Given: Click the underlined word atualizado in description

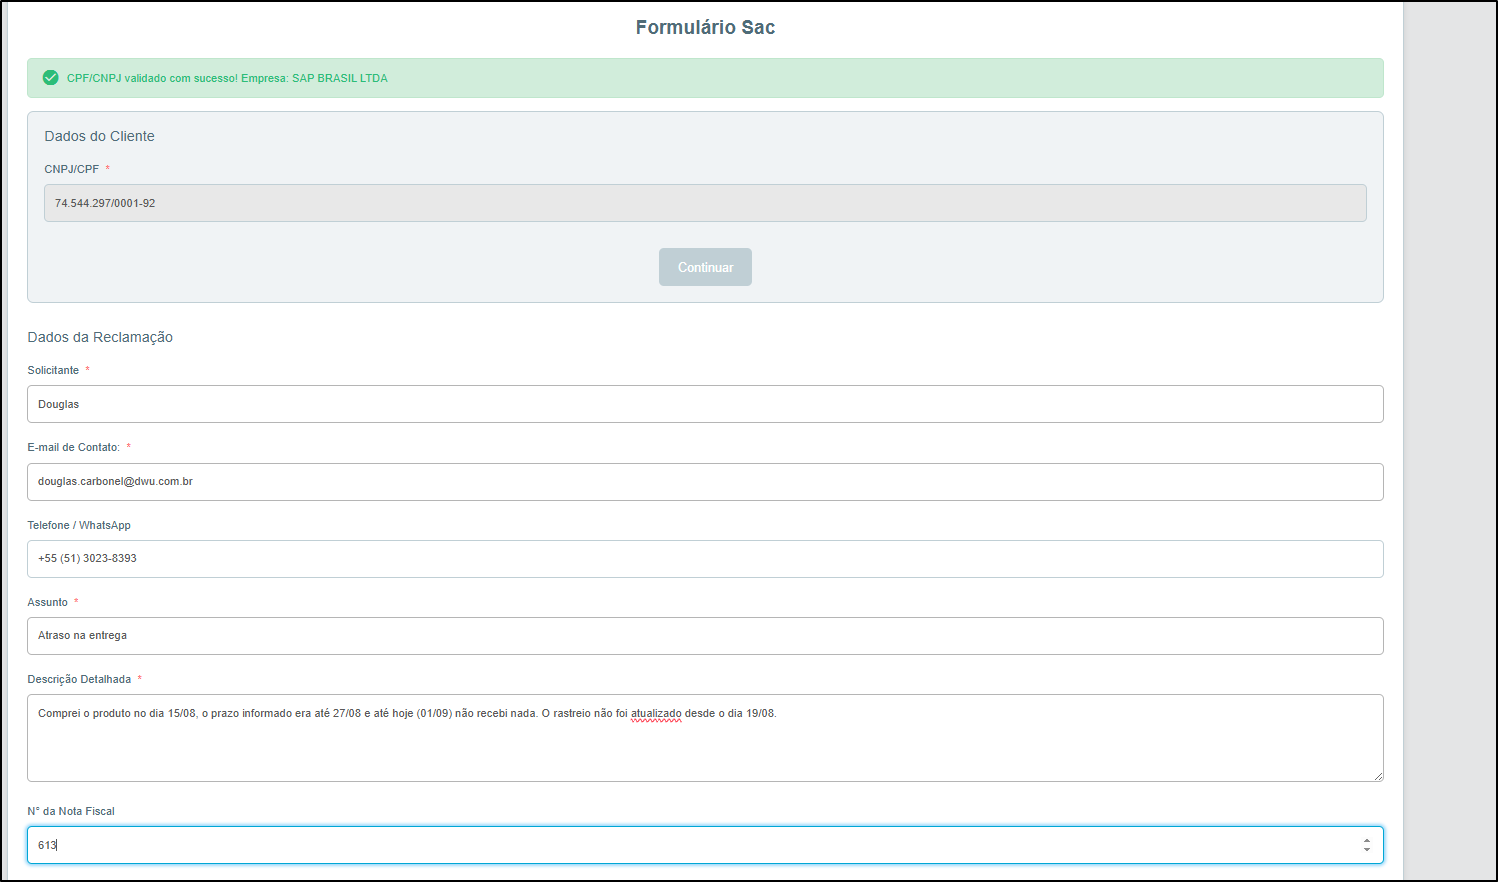Looking at the screenshot, I should (x=656, y=714).
